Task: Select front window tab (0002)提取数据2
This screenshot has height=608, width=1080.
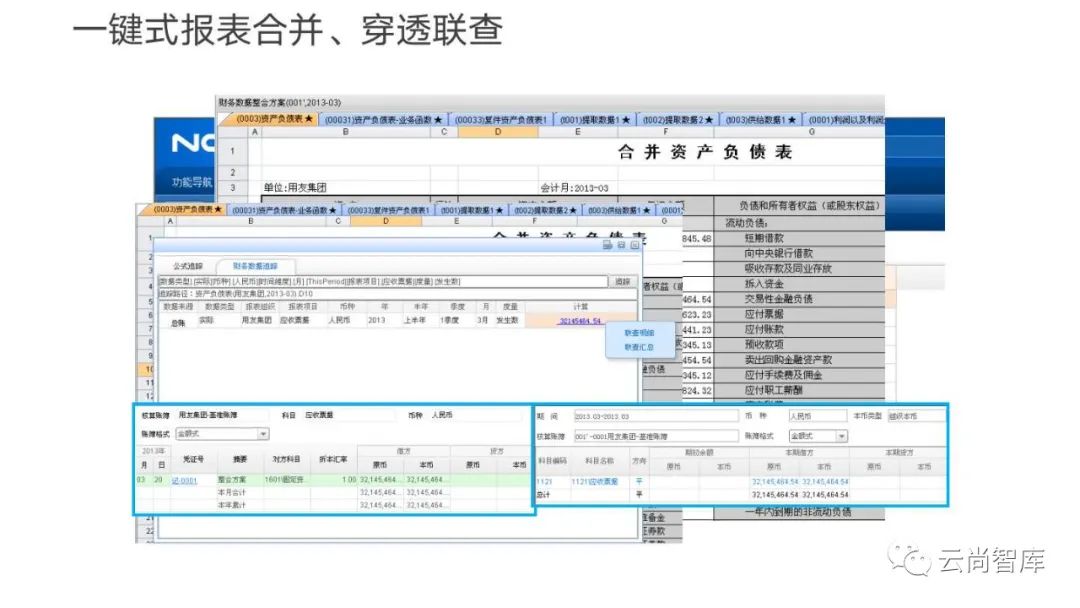Action: pyautogui.click(x=545, y=210)
